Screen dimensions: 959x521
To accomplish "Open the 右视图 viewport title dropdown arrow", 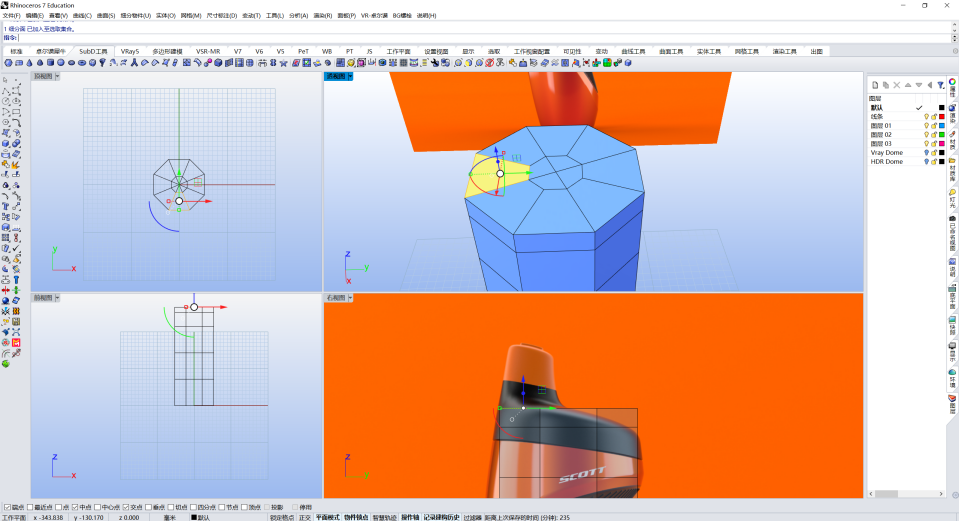I will (350, 298).
